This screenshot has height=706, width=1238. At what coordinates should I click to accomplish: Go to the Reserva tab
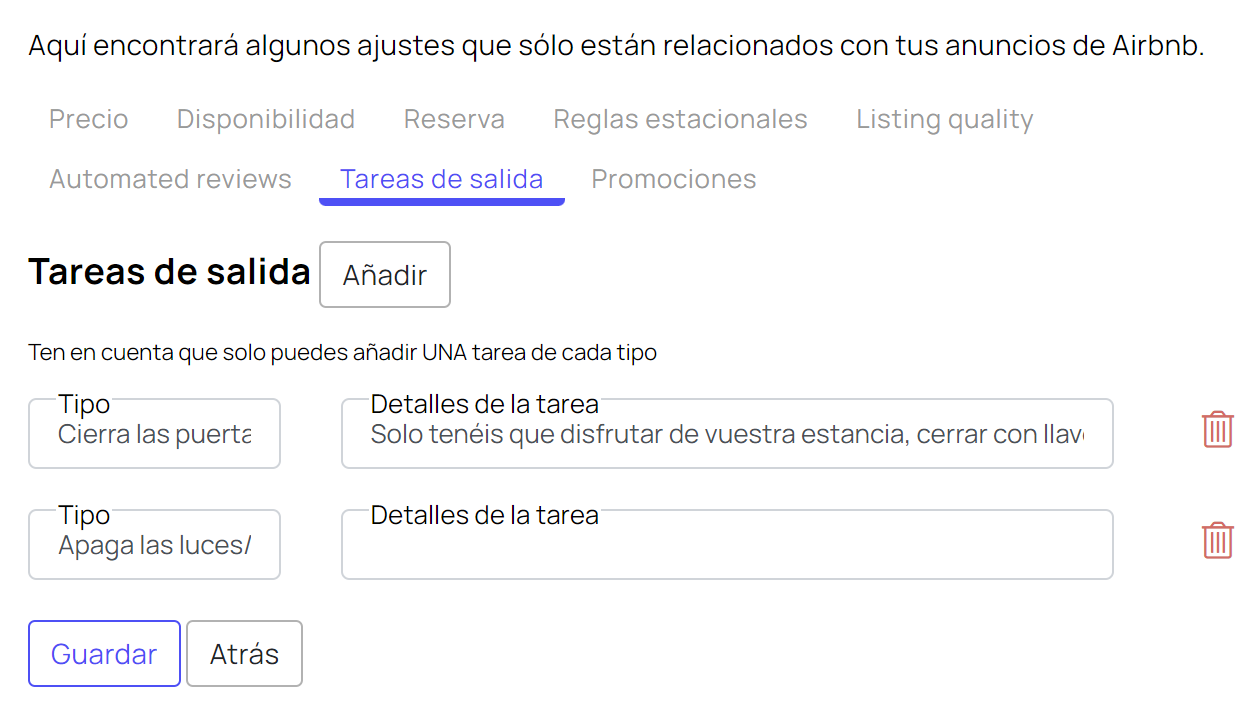(x=454, y=119)
